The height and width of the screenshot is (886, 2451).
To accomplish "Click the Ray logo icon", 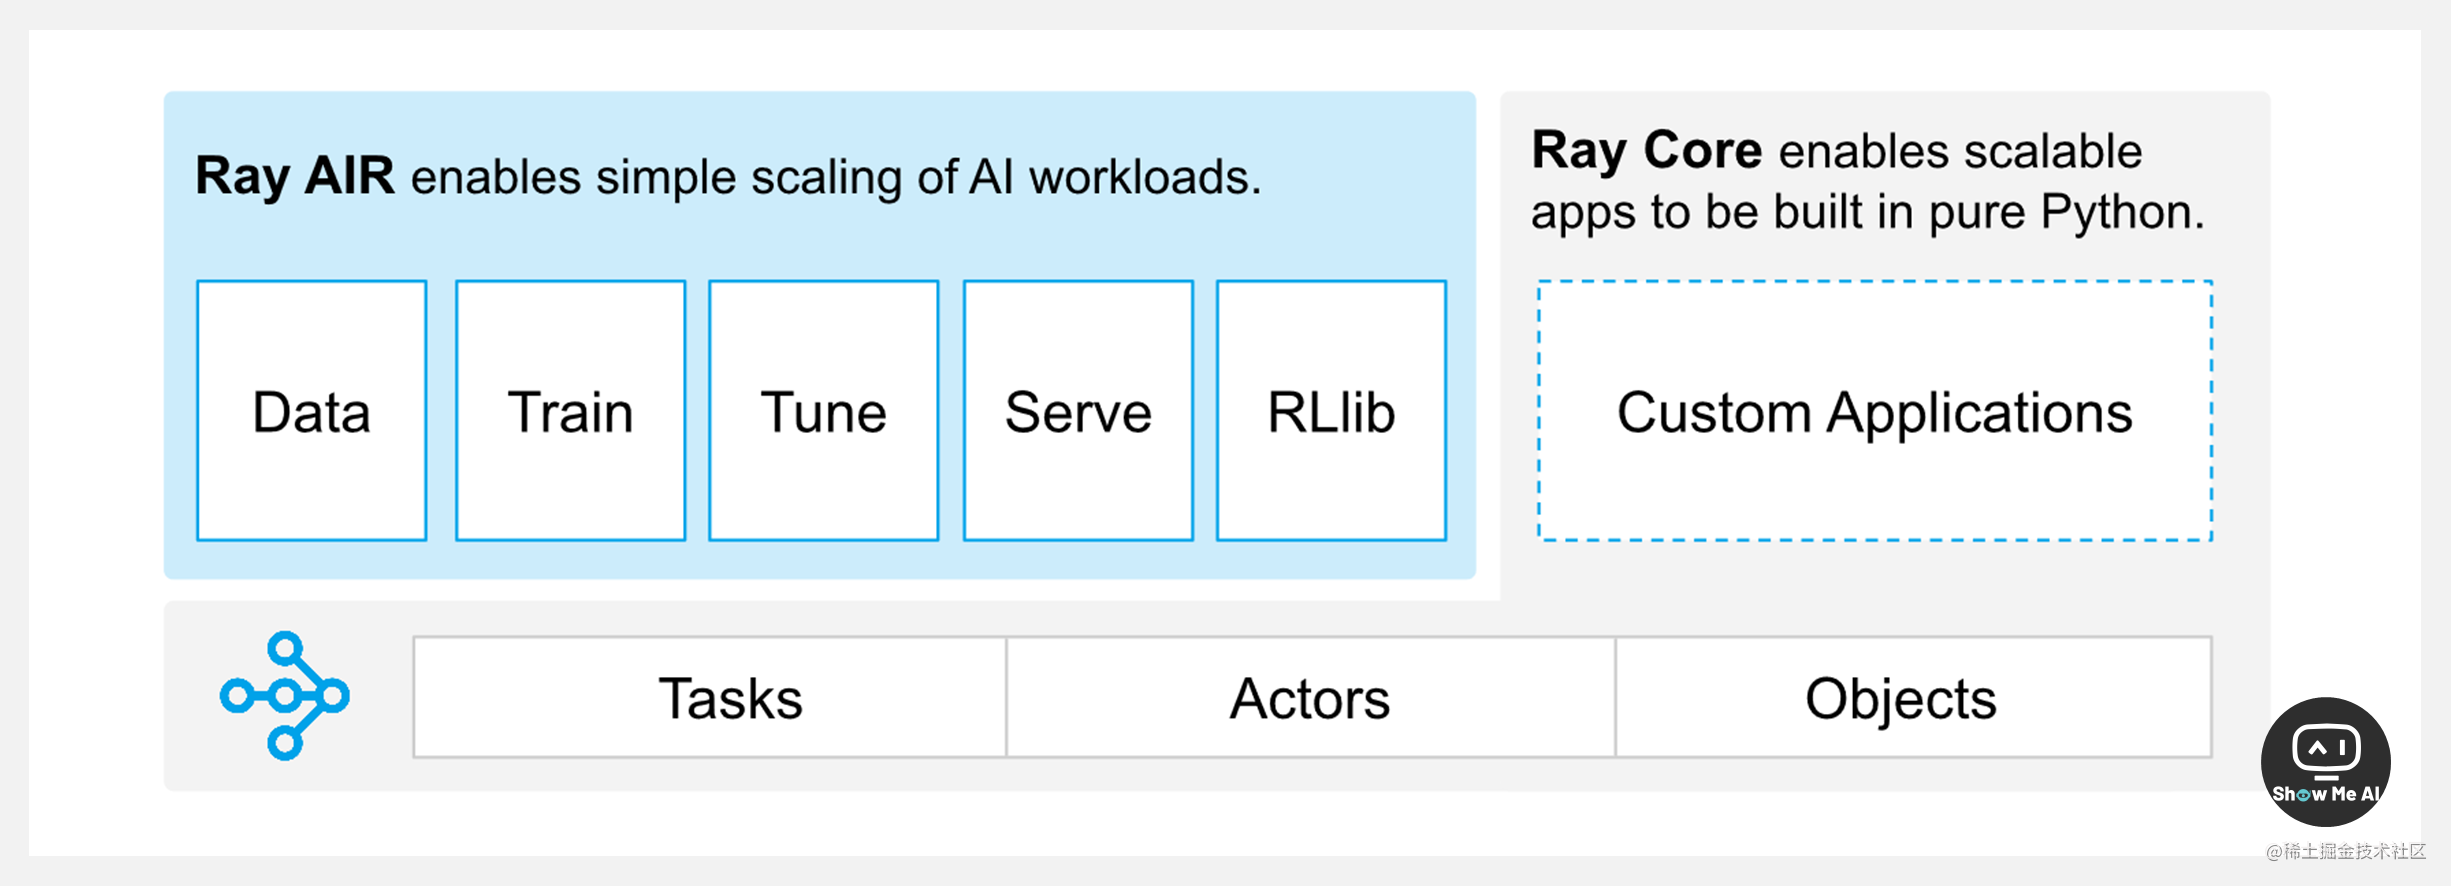I will pos(285,696).
